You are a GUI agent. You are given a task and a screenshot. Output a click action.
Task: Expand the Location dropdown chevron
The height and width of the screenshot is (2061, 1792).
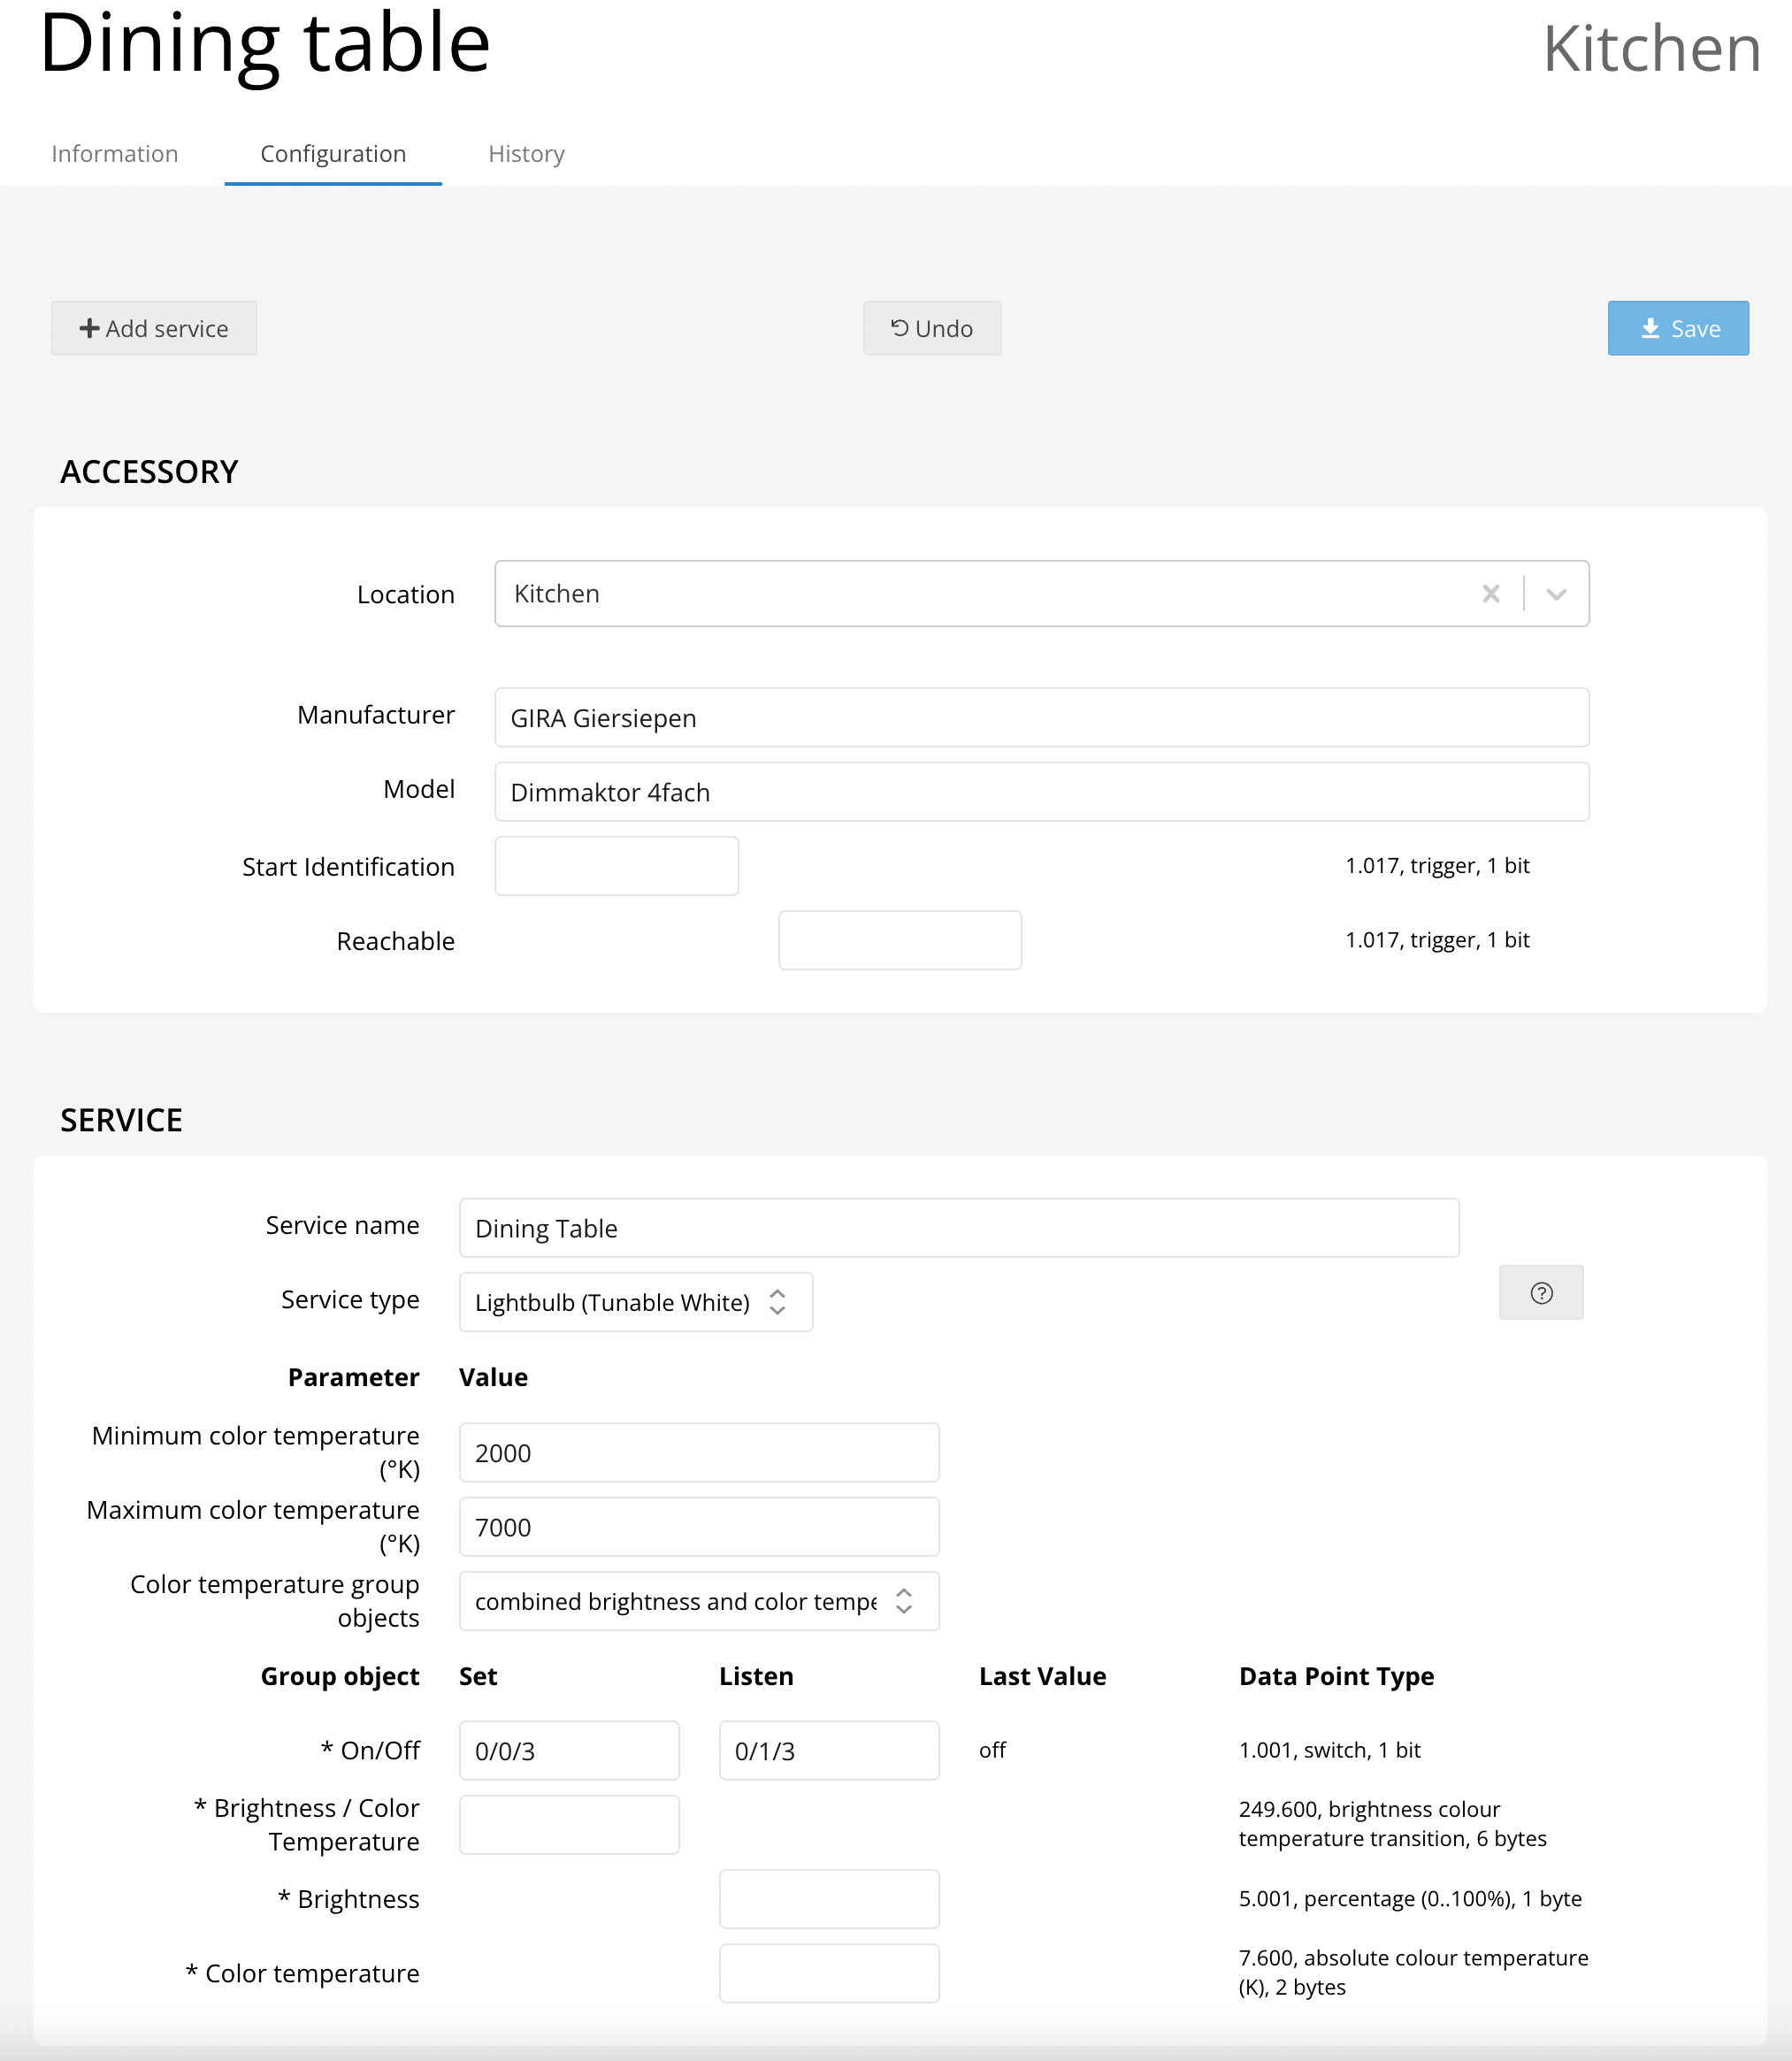pyautogui.click(x=1555, y=594)
